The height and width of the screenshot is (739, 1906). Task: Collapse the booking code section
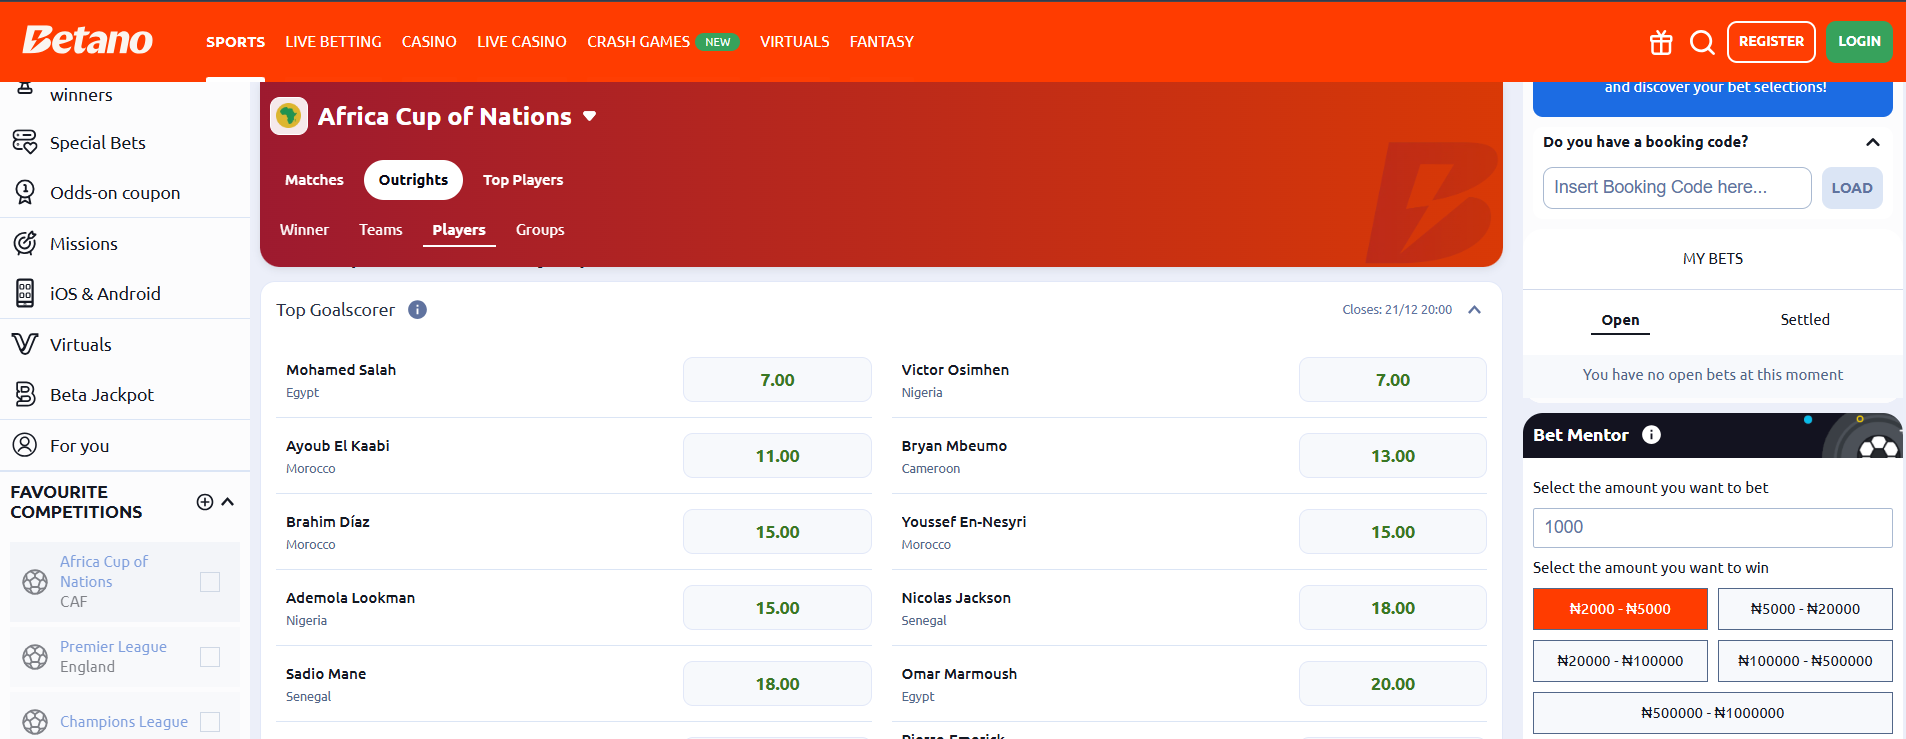tap(1873, 142)
